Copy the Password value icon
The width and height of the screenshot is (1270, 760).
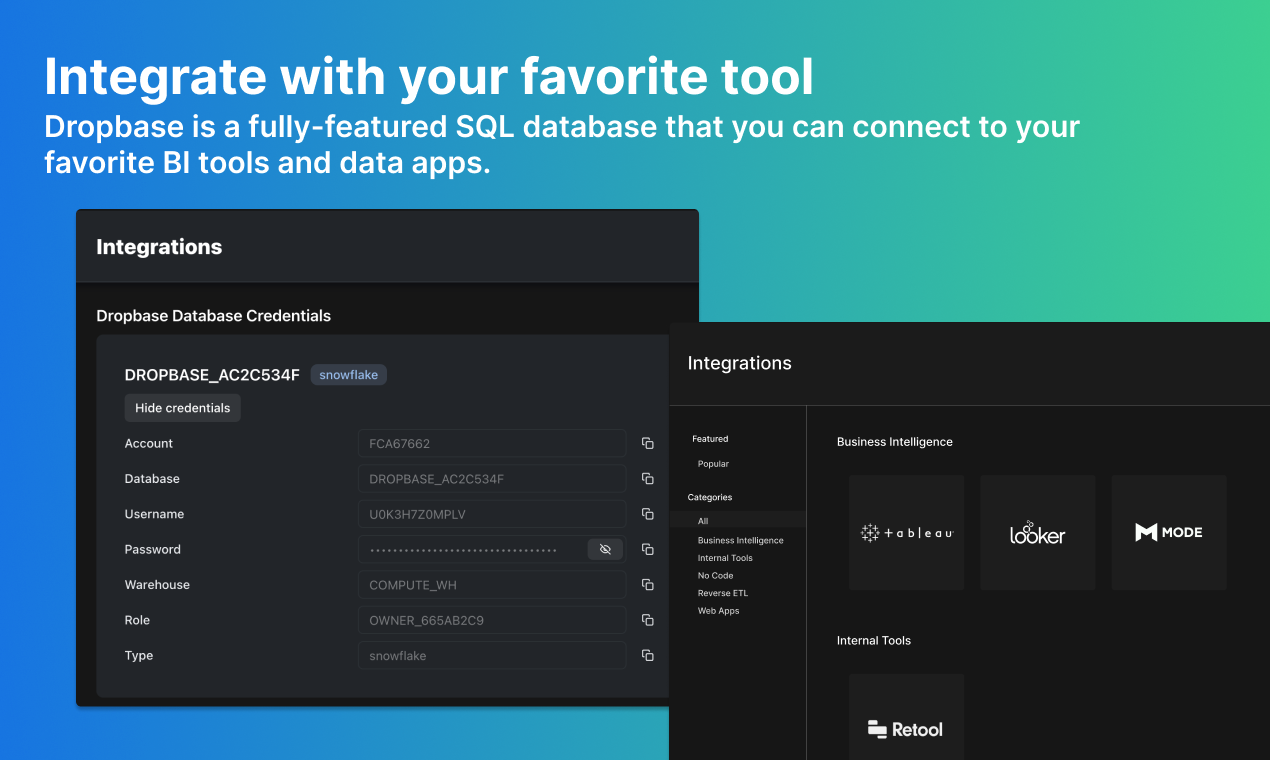coord(648,549)
